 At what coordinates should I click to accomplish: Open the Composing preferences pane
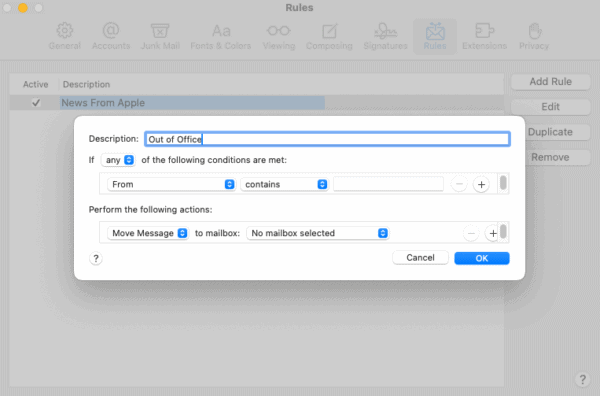(x=329, y=37)
